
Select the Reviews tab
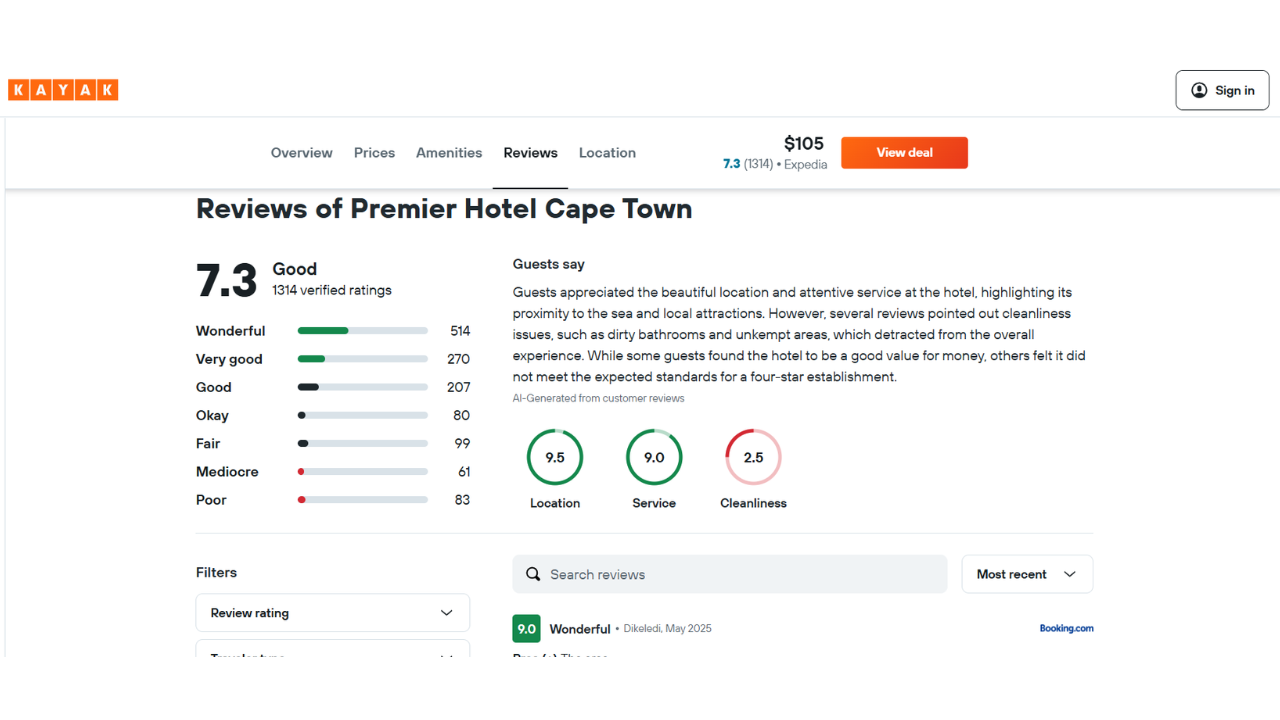[530, 153]
